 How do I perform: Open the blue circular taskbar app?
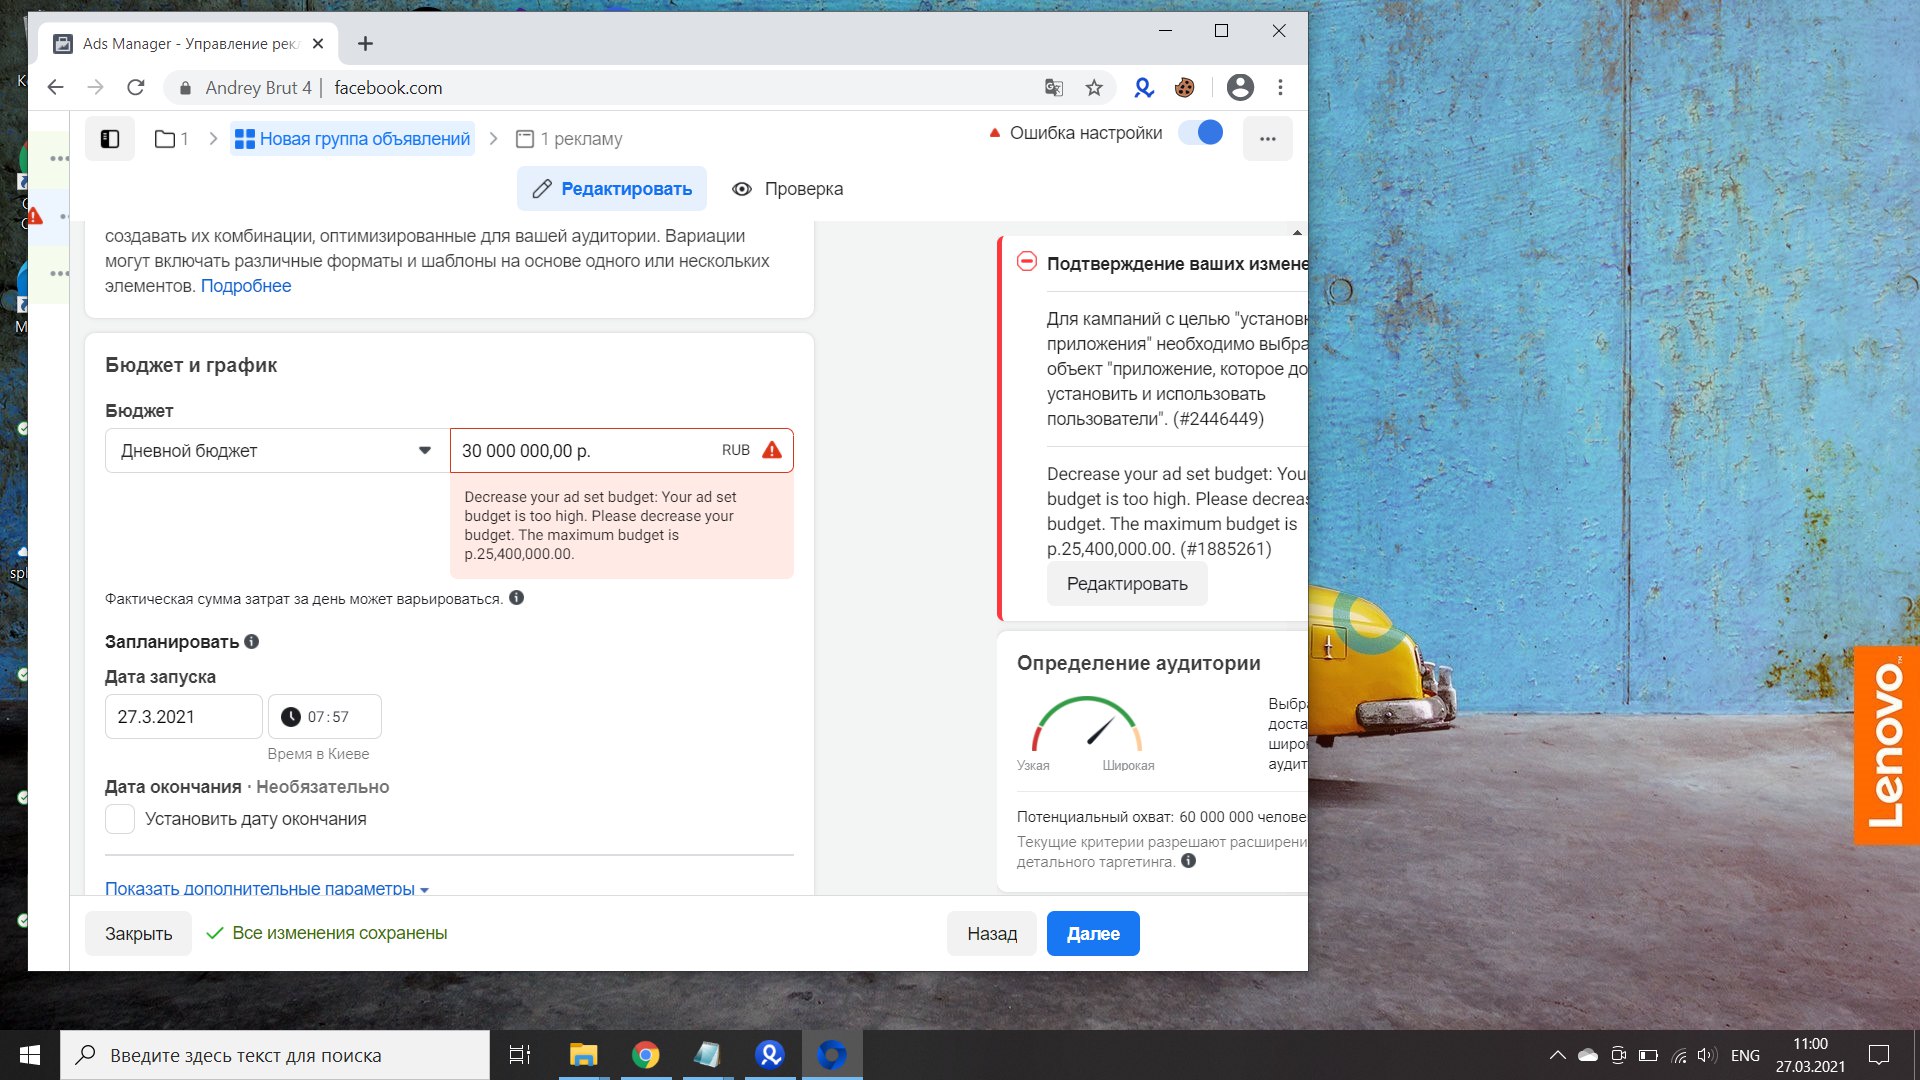[x=832, y=1055]
